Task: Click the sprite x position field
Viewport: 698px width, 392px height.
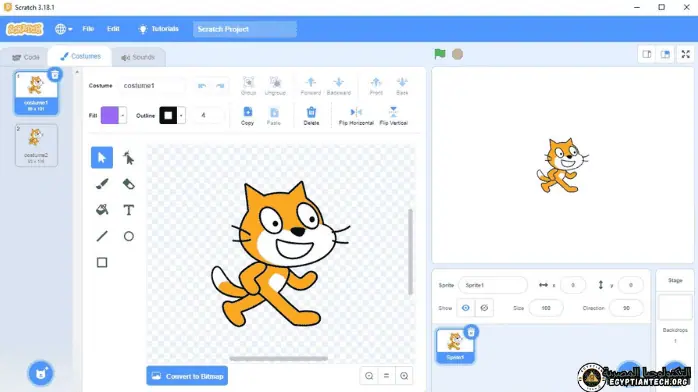Action: click(573, 285)
